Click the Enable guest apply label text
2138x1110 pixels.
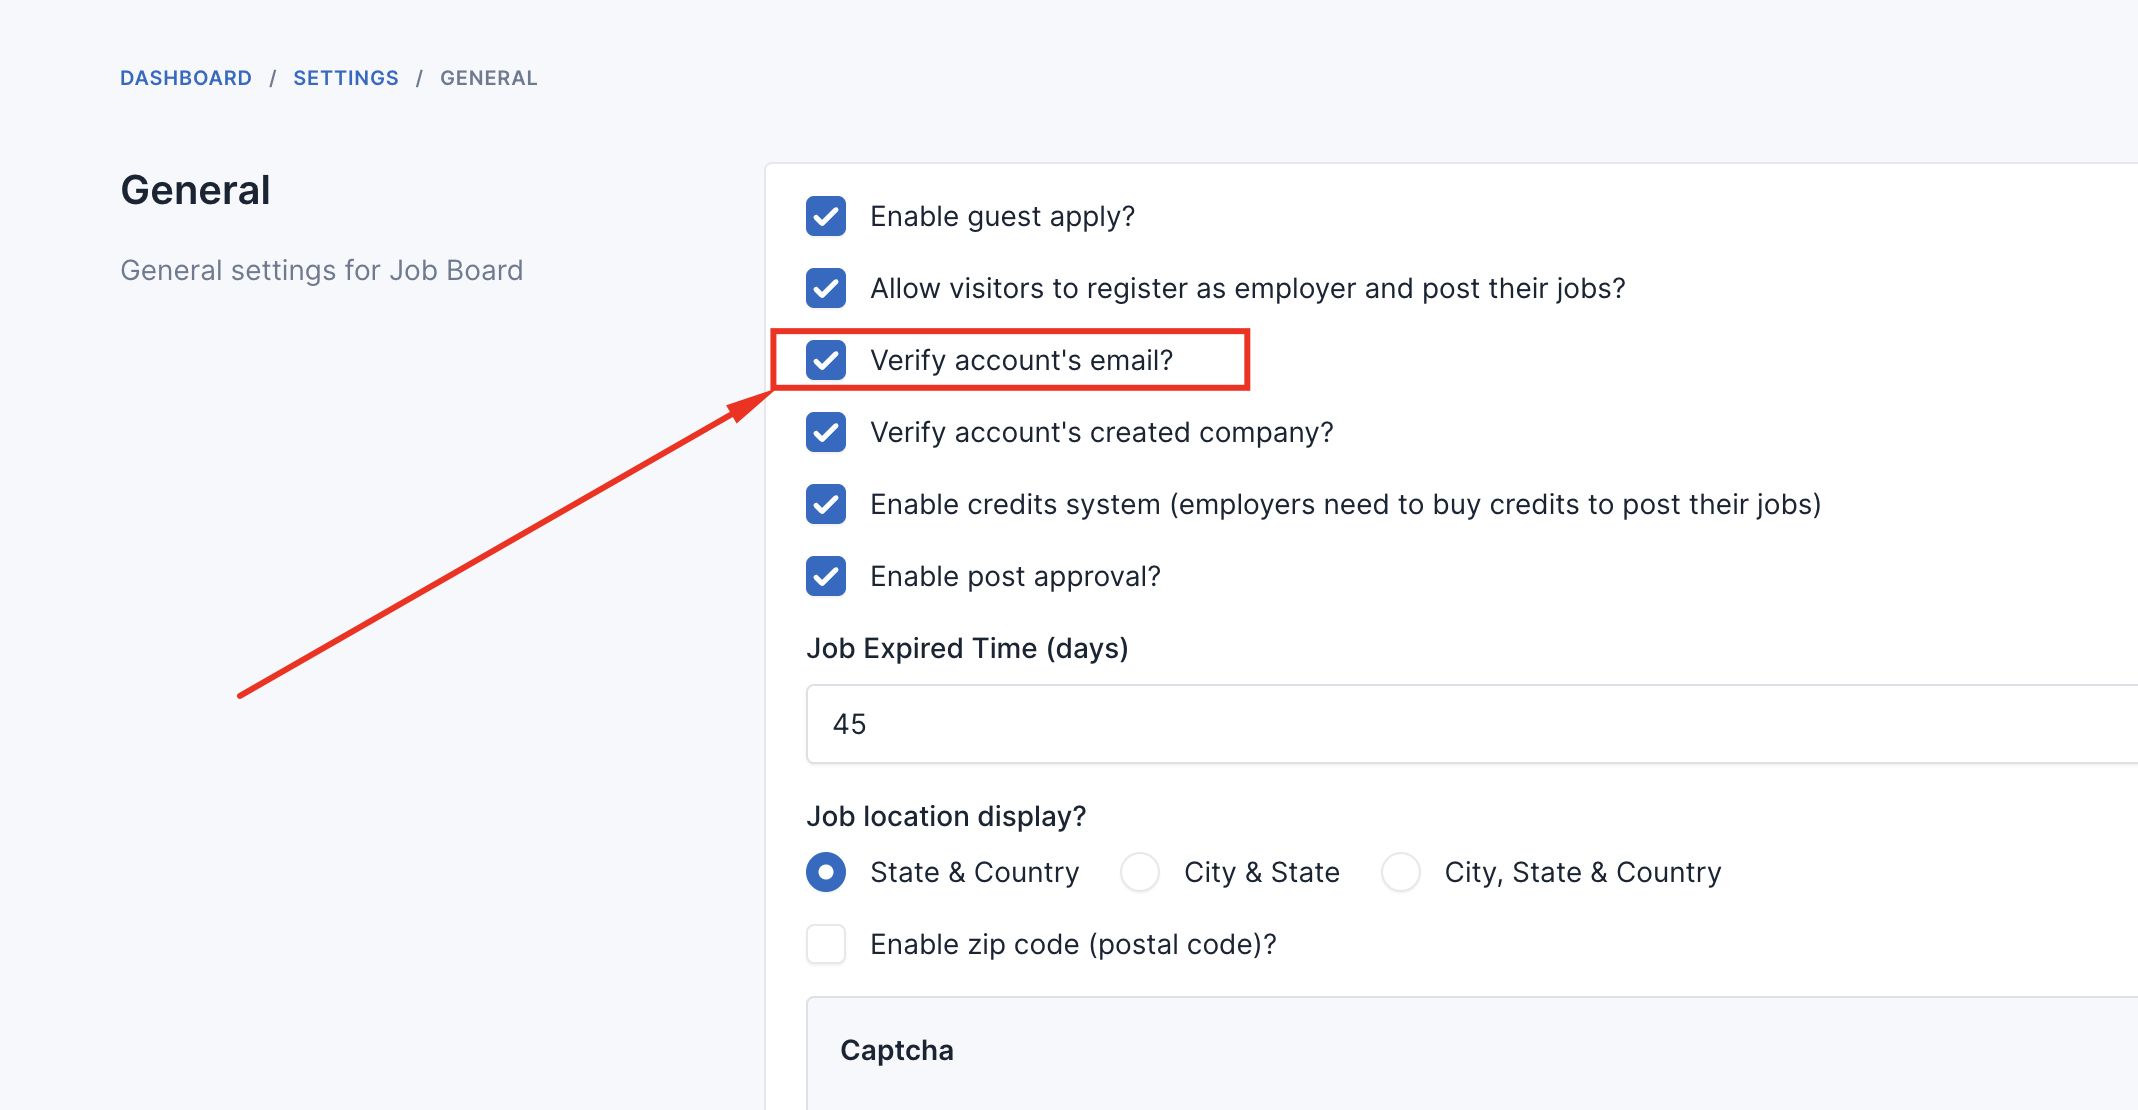[1002, 217]
